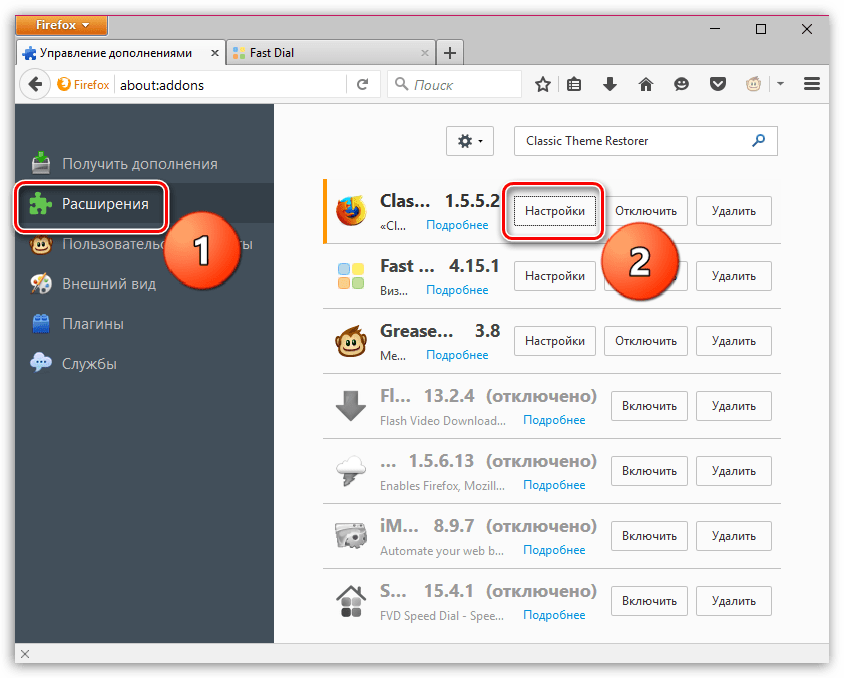The height and width of the screenshot is (678, 844).
Task: Click the reload page icon
Action: click(x=363, y=85)
